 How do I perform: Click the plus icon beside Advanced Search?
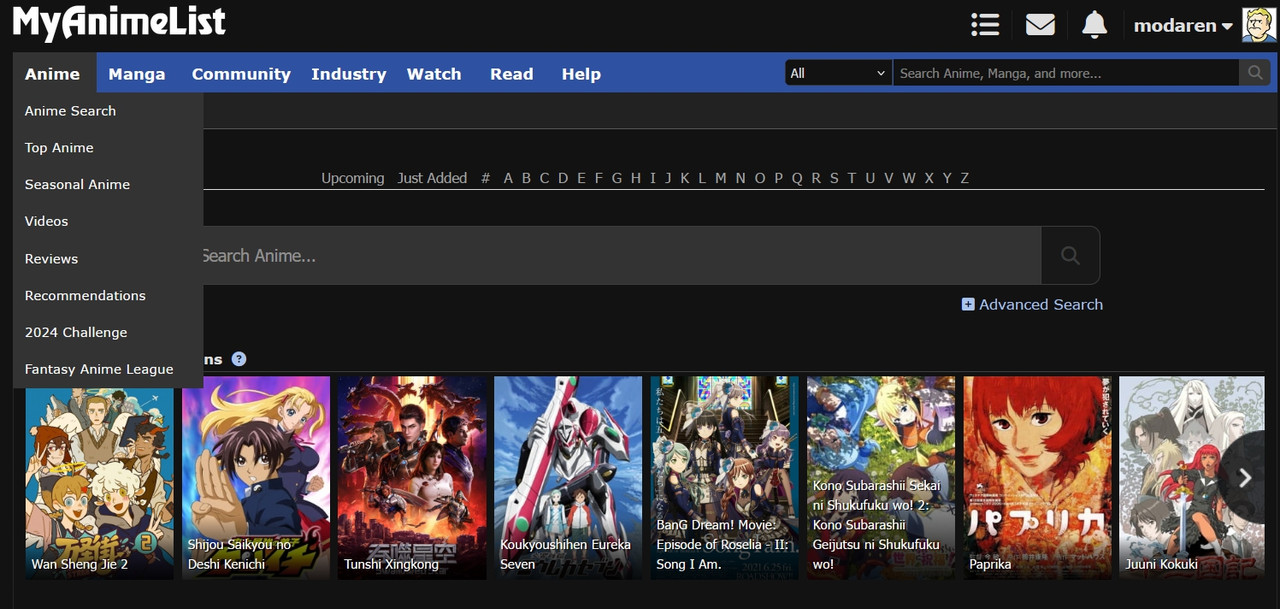coord(968,304)
